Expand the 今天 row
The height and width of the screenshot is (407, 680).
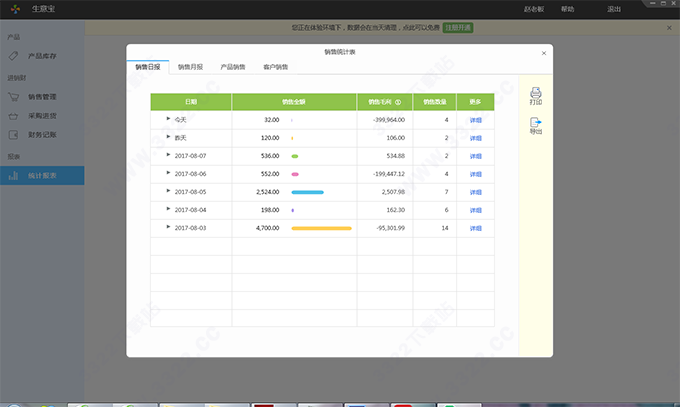tap(168, 118)
